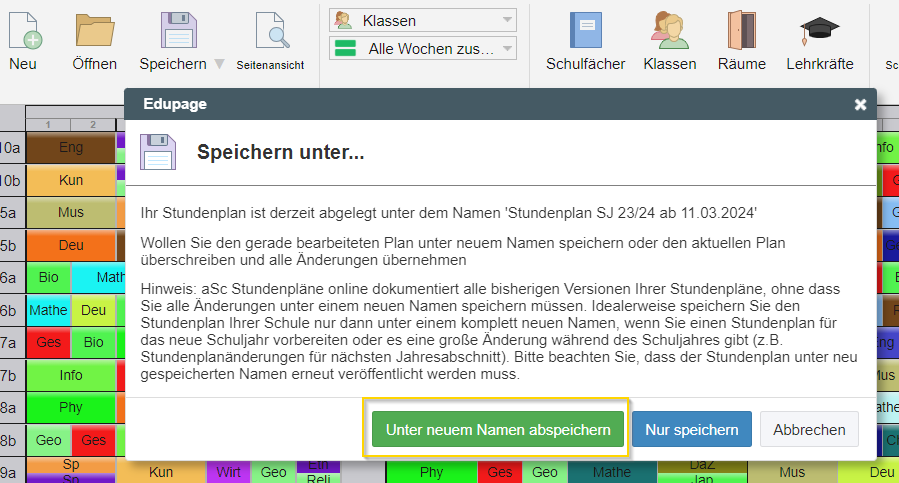This screenshot has height=483, width=899.
Task: Select Bio lesson in row 7a
Action: point(93,342)
